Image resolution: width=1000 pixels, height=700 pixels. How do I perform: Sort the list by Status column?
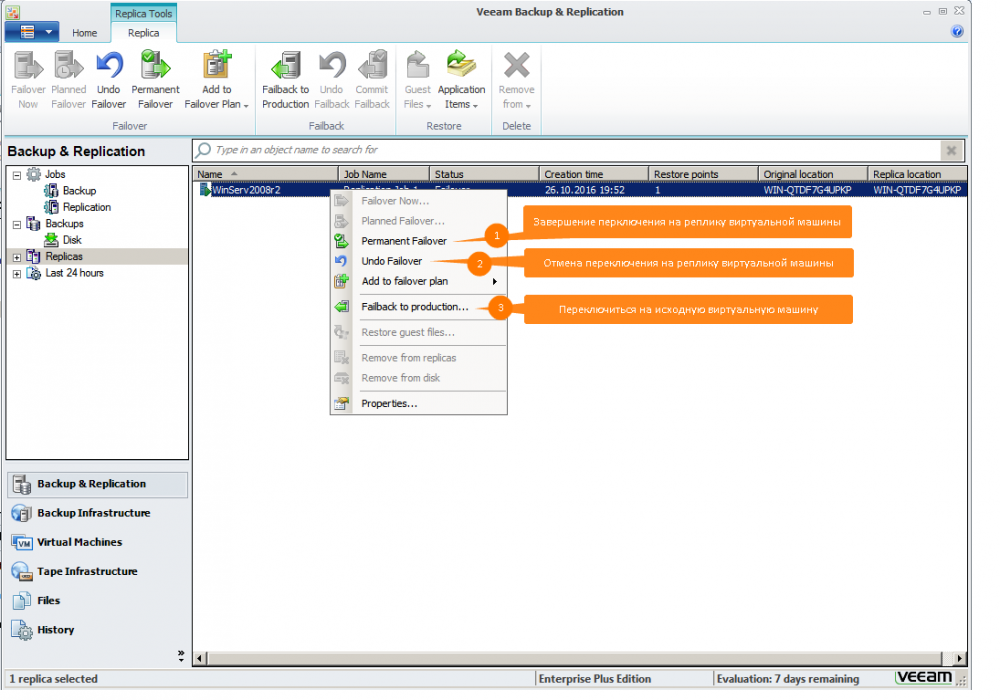484,174
